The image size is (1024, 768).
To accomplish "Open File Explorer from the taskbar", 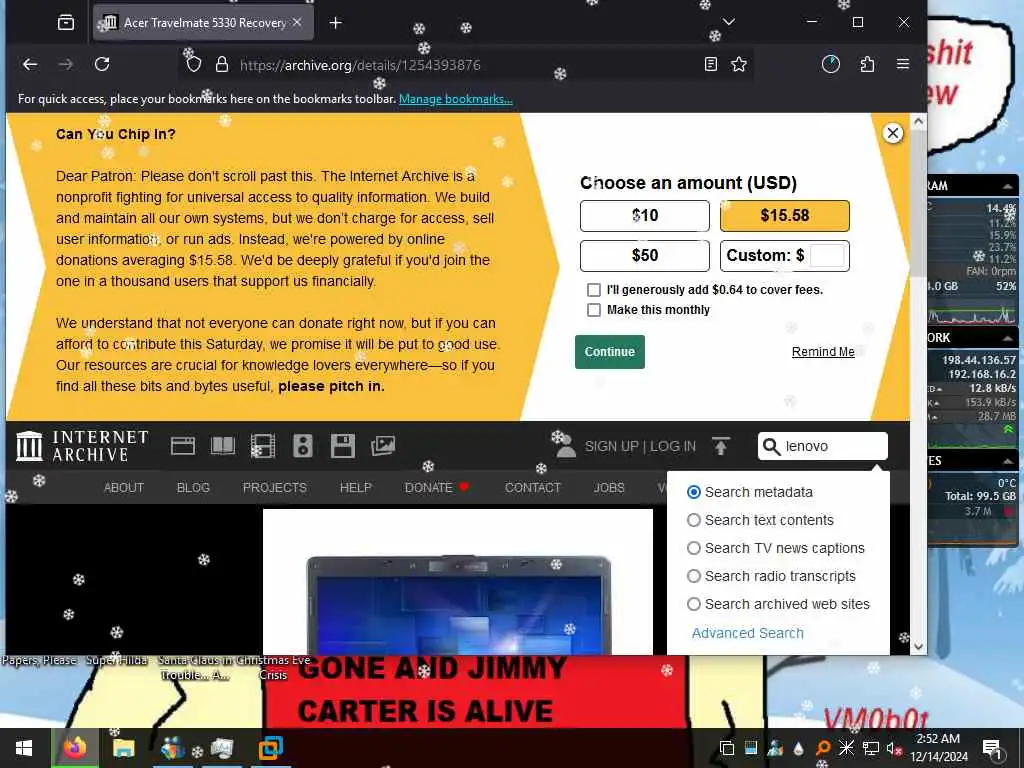I will [123, 748].
